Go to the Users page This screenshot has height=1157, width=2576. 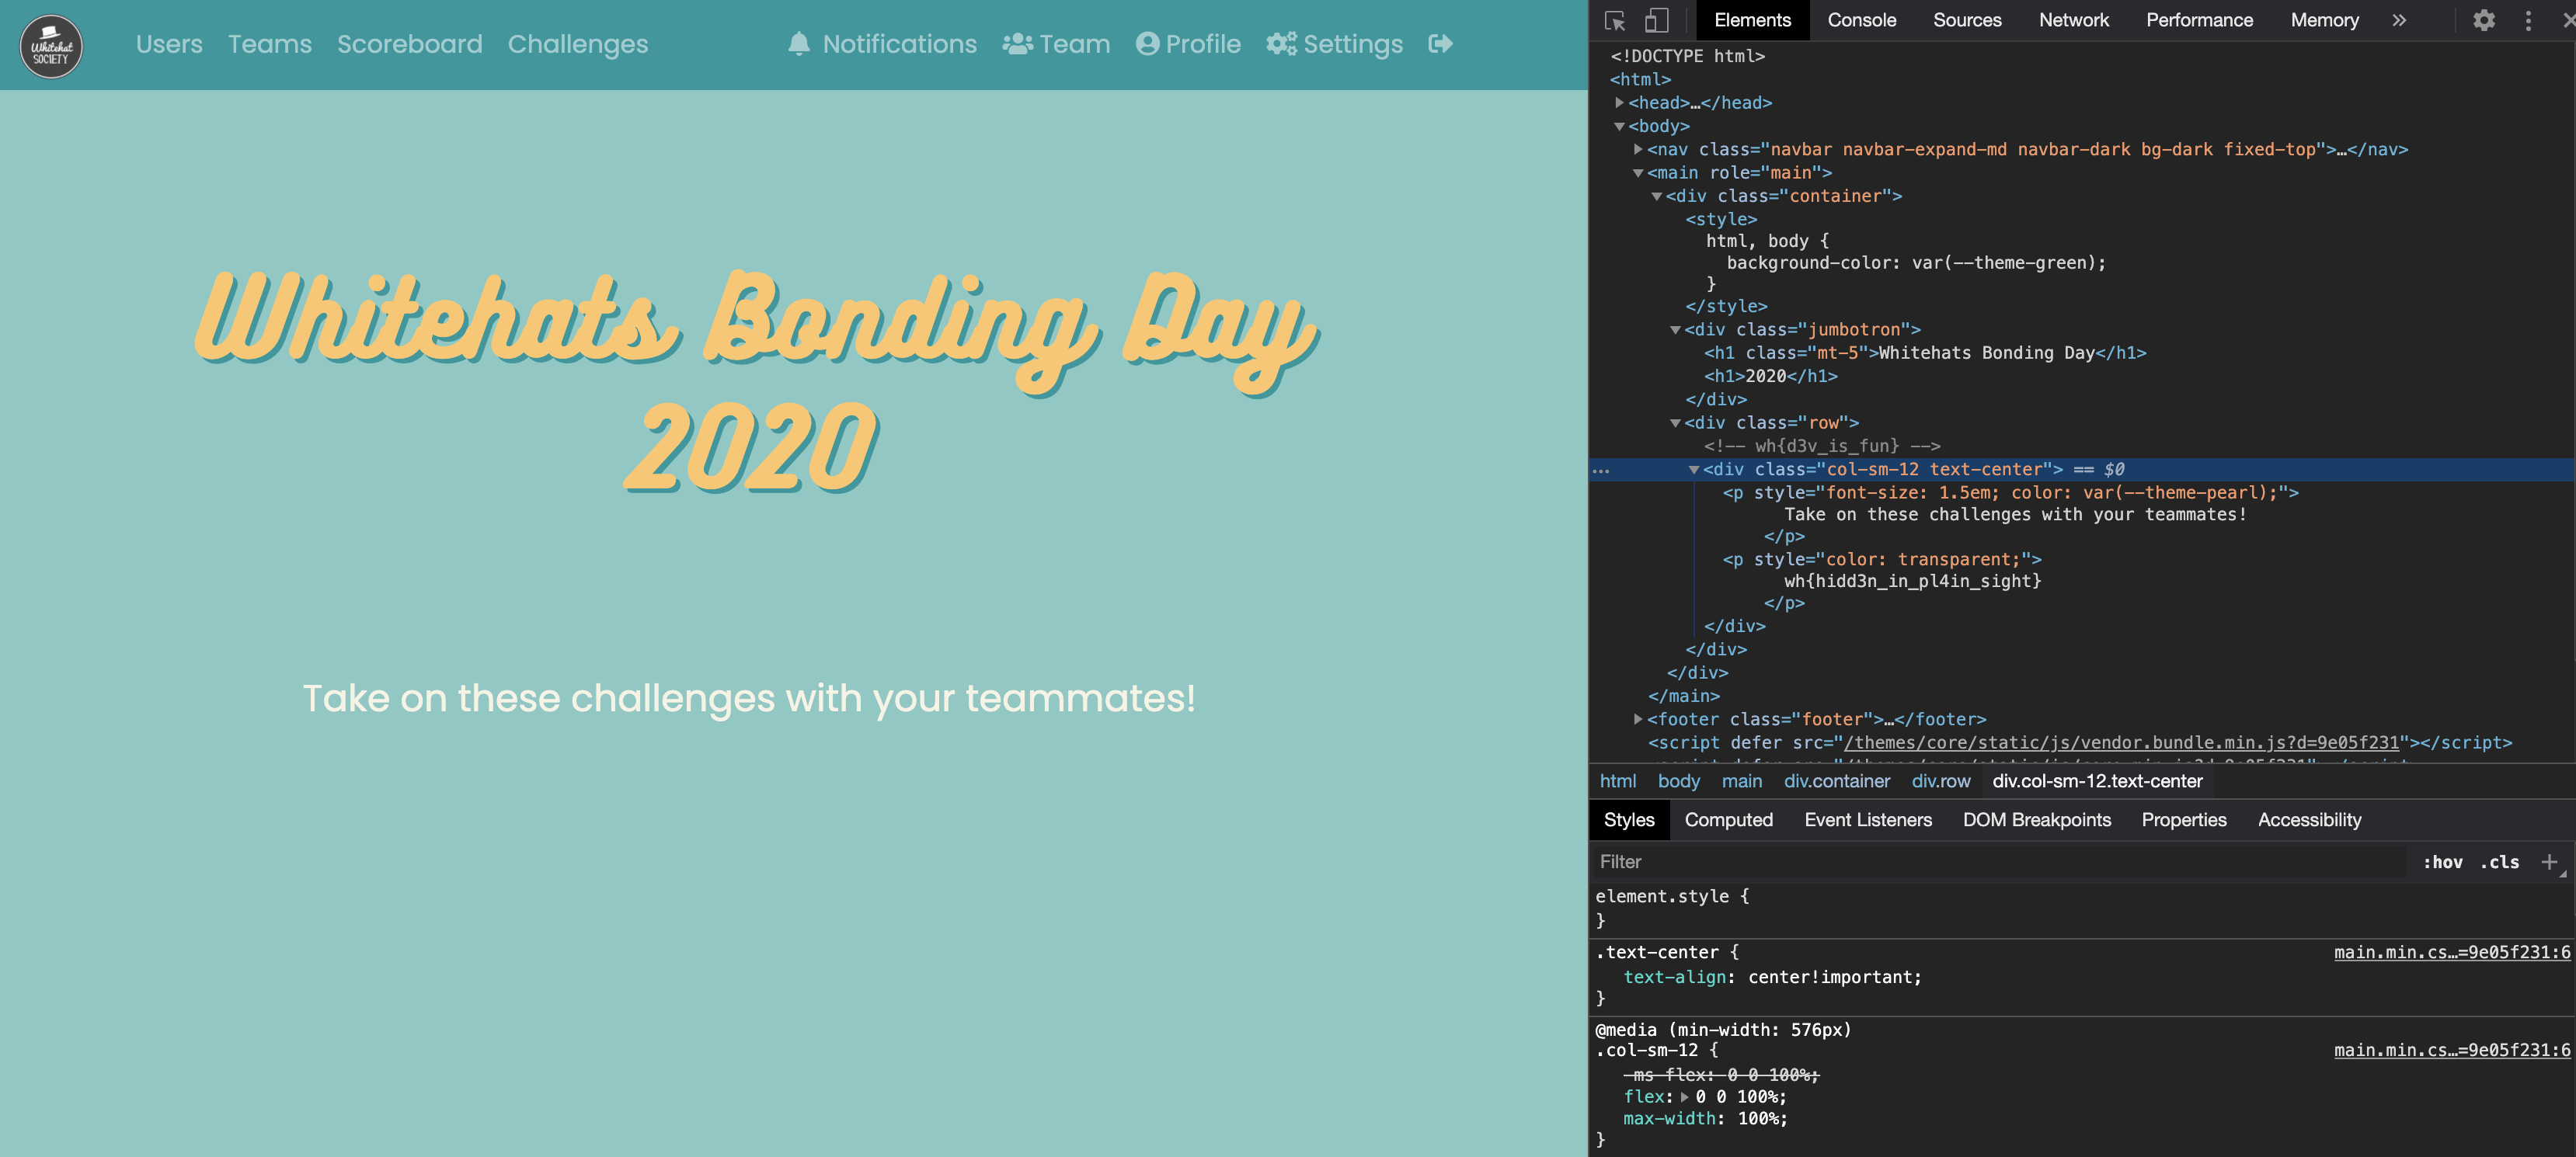click(x=169, y=44)
